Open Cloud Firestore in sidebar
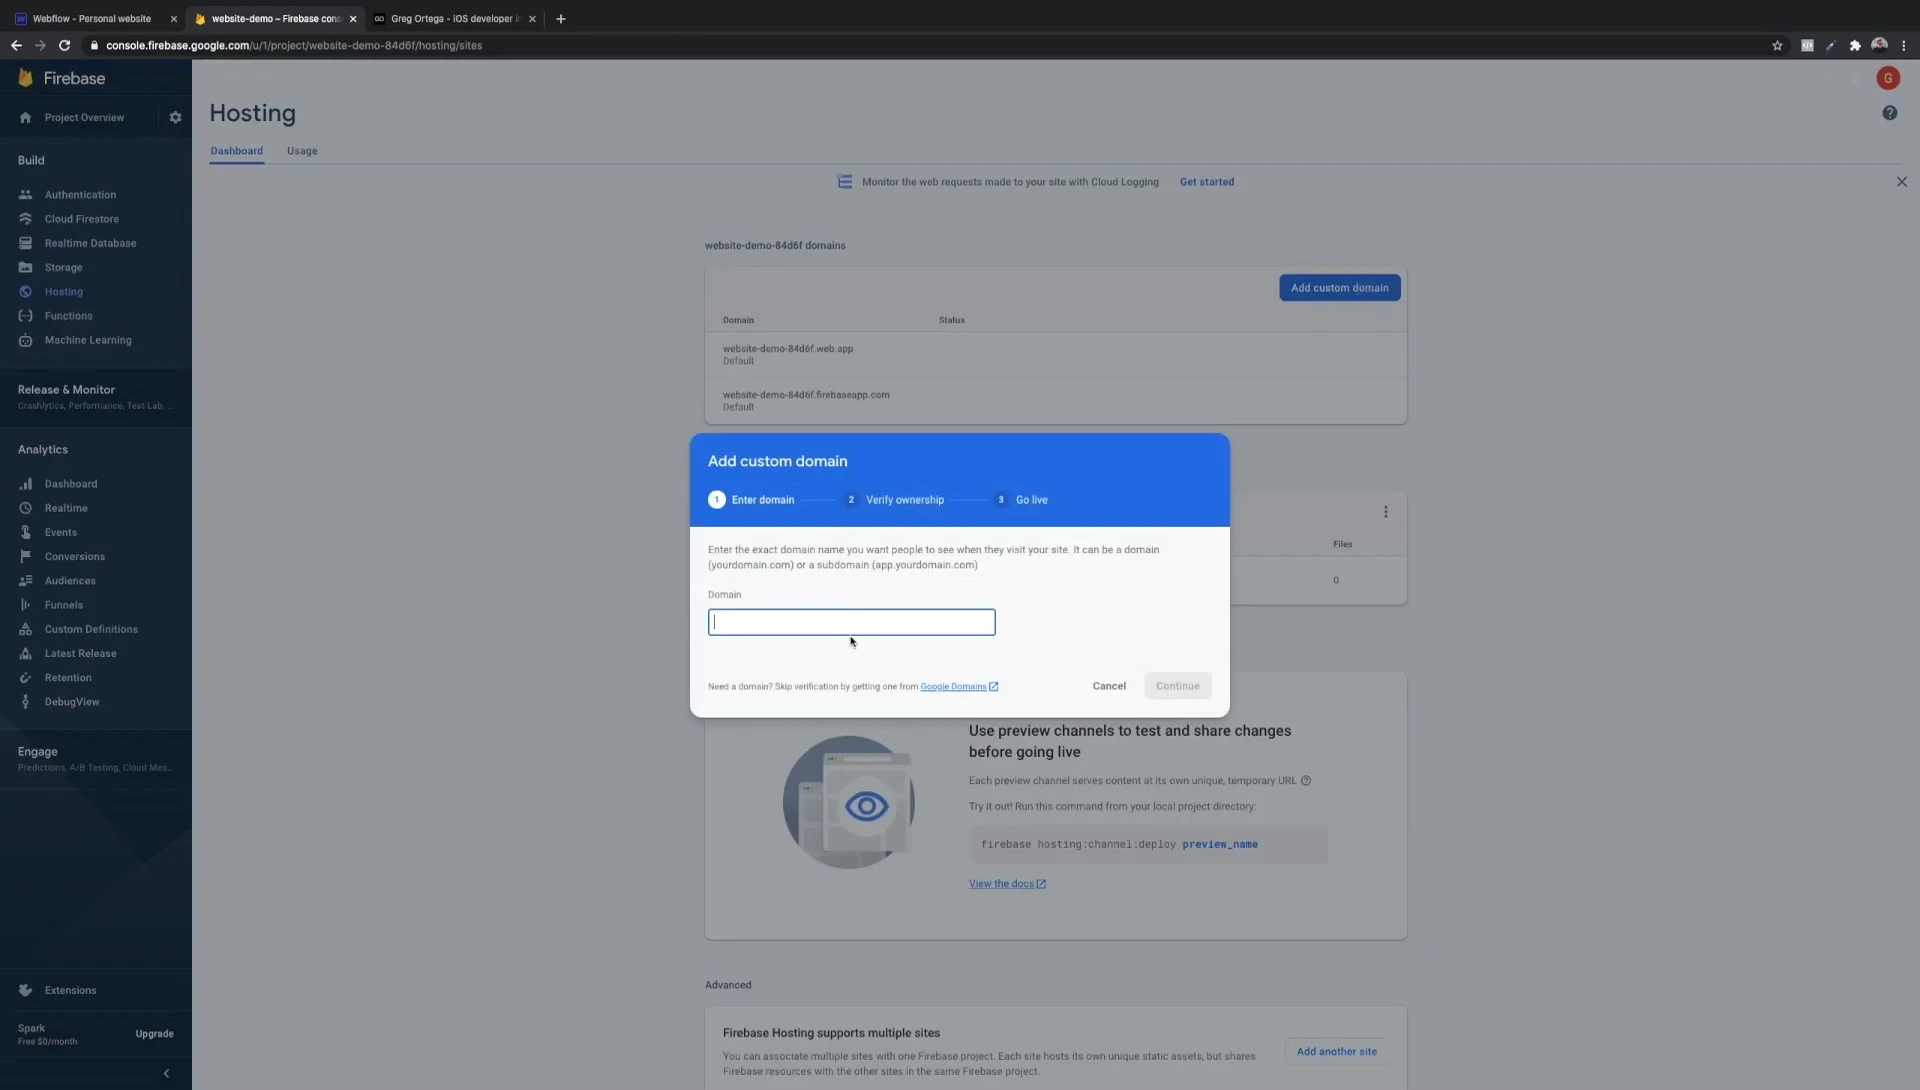Viewport: 1920px width, 1090px height. click(x=81, y=219)
